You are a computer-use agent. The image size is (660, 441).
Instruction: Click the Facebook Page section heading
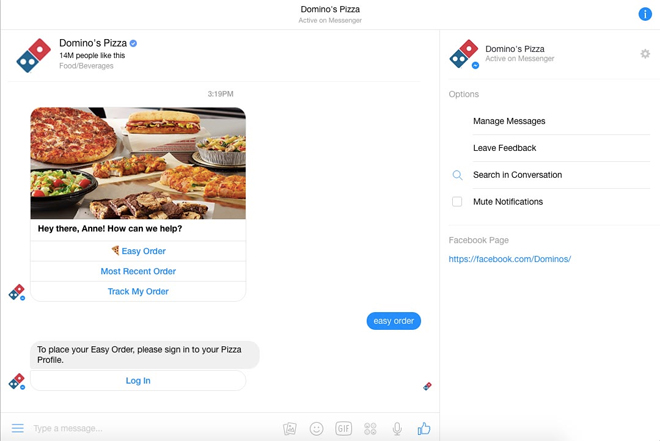(479, 240)
